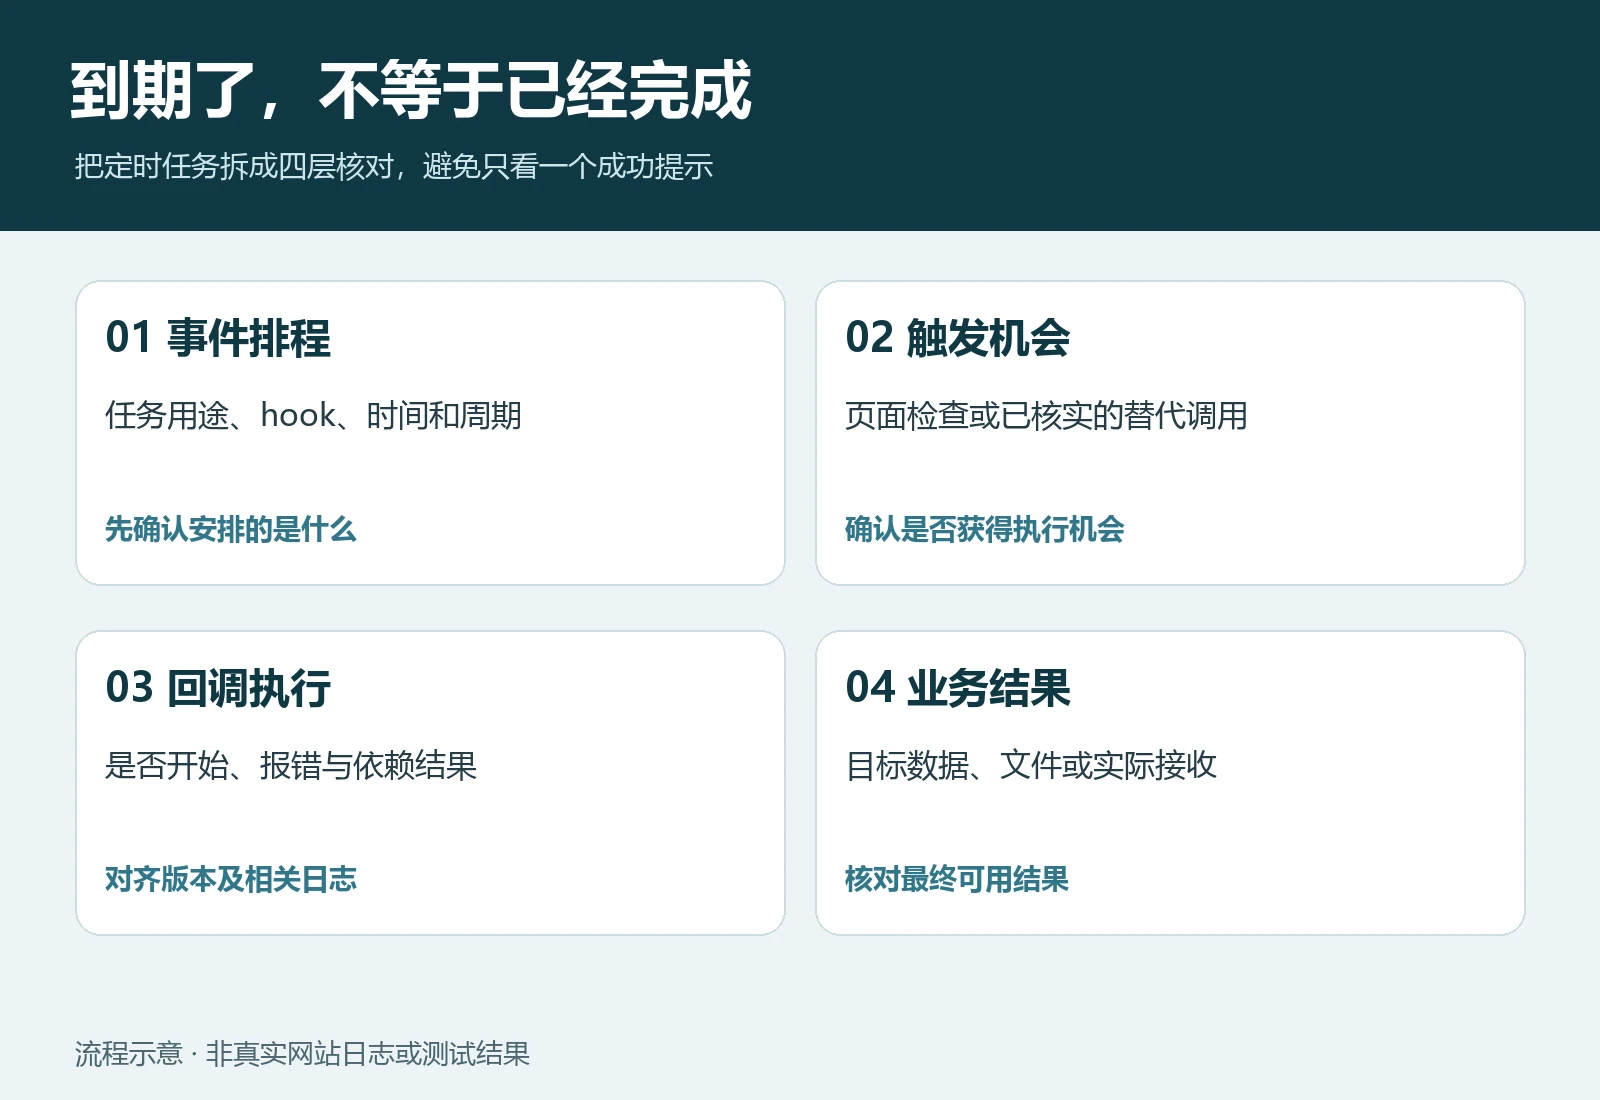Select subtitle 把定时任务拆成四层核对，避免只看一个成功提示
This screenshot has height=1100, width=1600.
(394, 166)
